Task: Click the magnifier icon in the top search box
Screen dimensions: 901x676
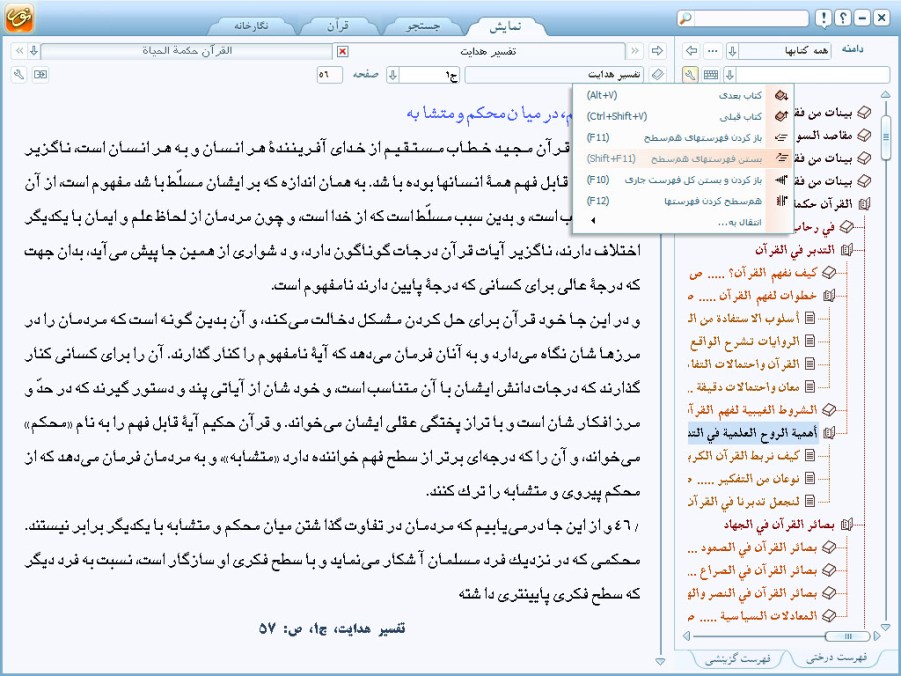Action: pyautogui.click(x=686, y=18)
